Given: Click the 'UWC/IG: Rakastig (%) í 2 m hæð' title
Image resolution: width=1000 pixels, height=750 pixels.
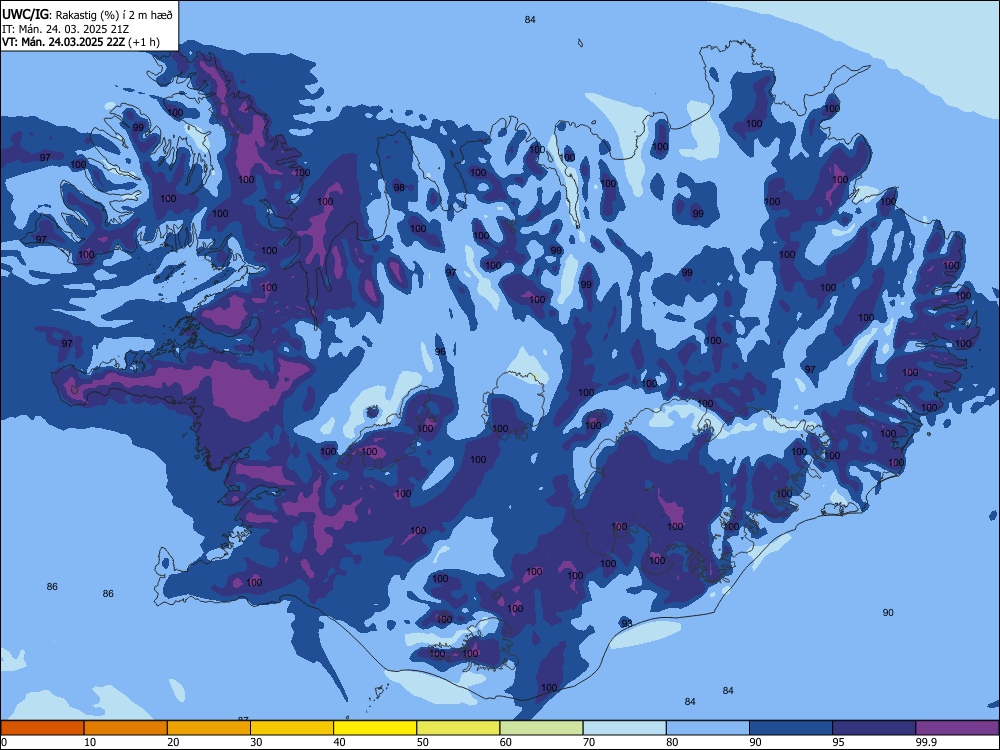Looking at the screenshot, I should (x=87, y=15).
